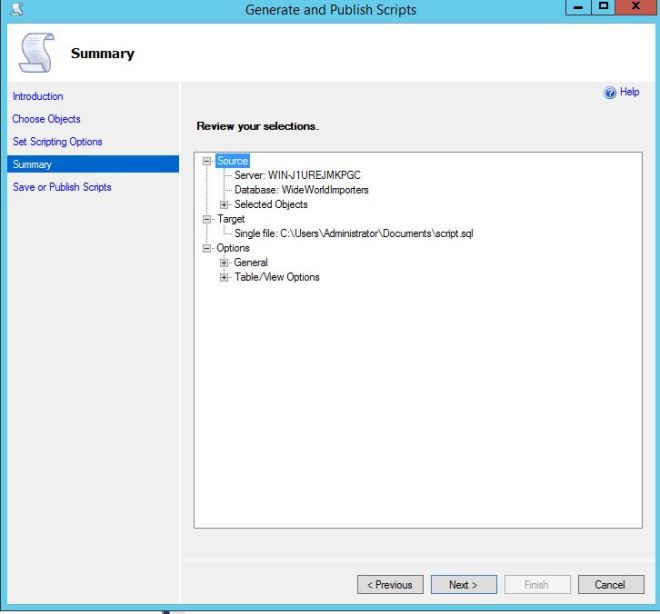Cancel the script generation wizard
Viewport: 660px width, 614px height.
click(x=609, y=585)
